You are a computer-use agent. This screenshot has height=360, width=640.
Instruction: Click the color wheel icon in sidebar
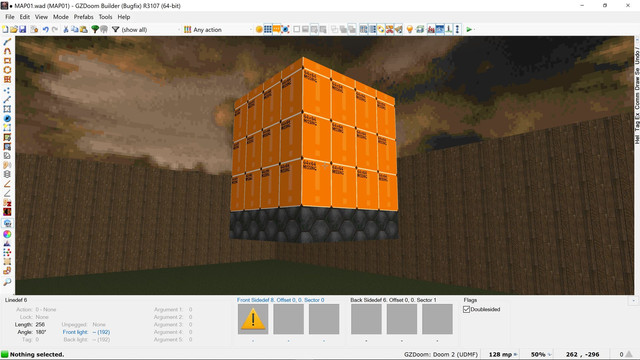pos(7,234)
